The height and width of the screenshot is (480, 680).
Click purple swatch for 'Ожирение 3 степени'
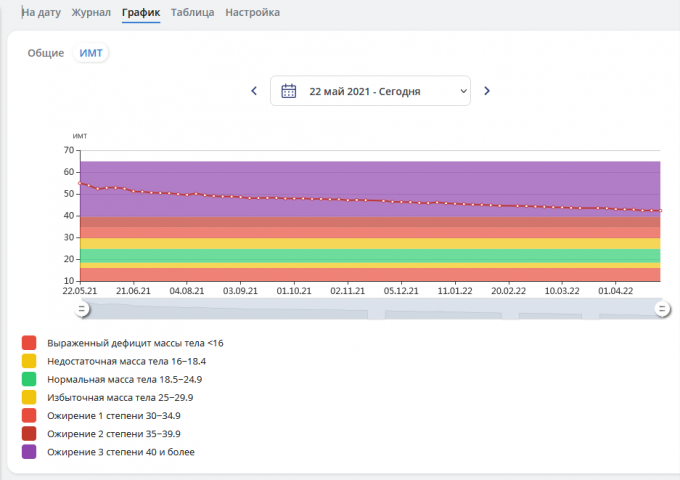click(29, 452)
